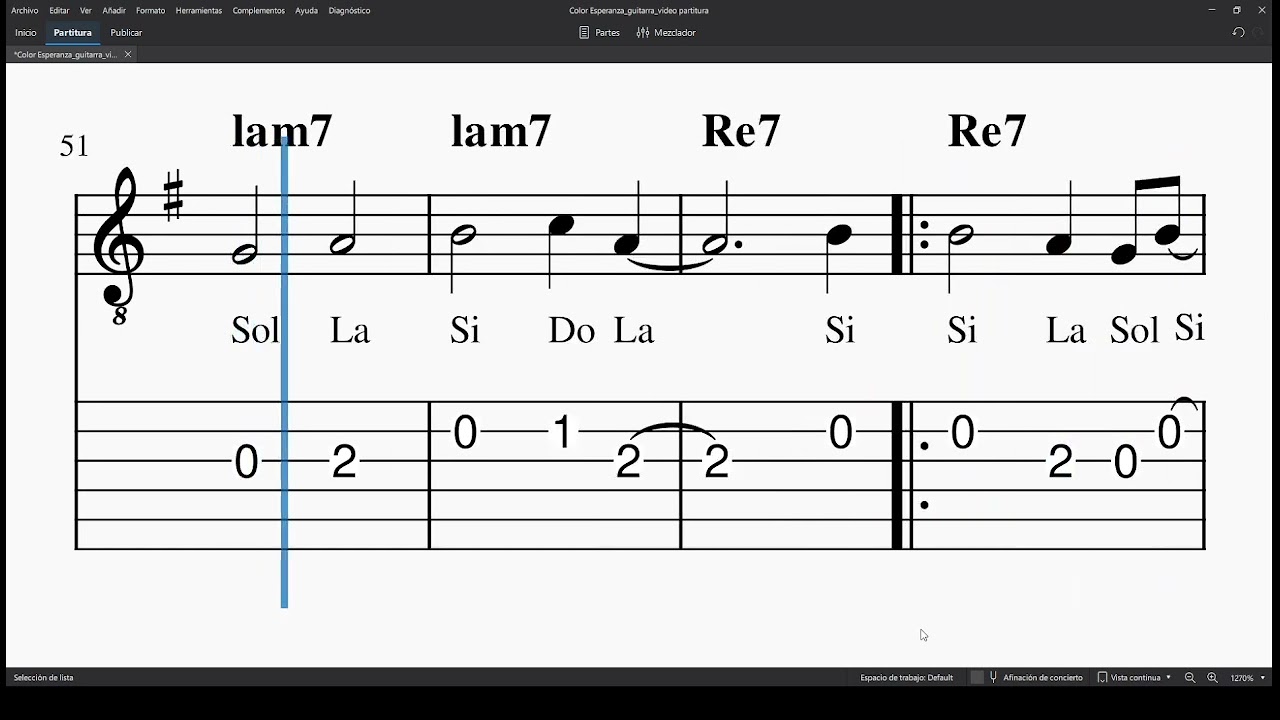Open the Mezclador mixer
Viewport: 1280px width, 720px height.
[x=666, y=32]
